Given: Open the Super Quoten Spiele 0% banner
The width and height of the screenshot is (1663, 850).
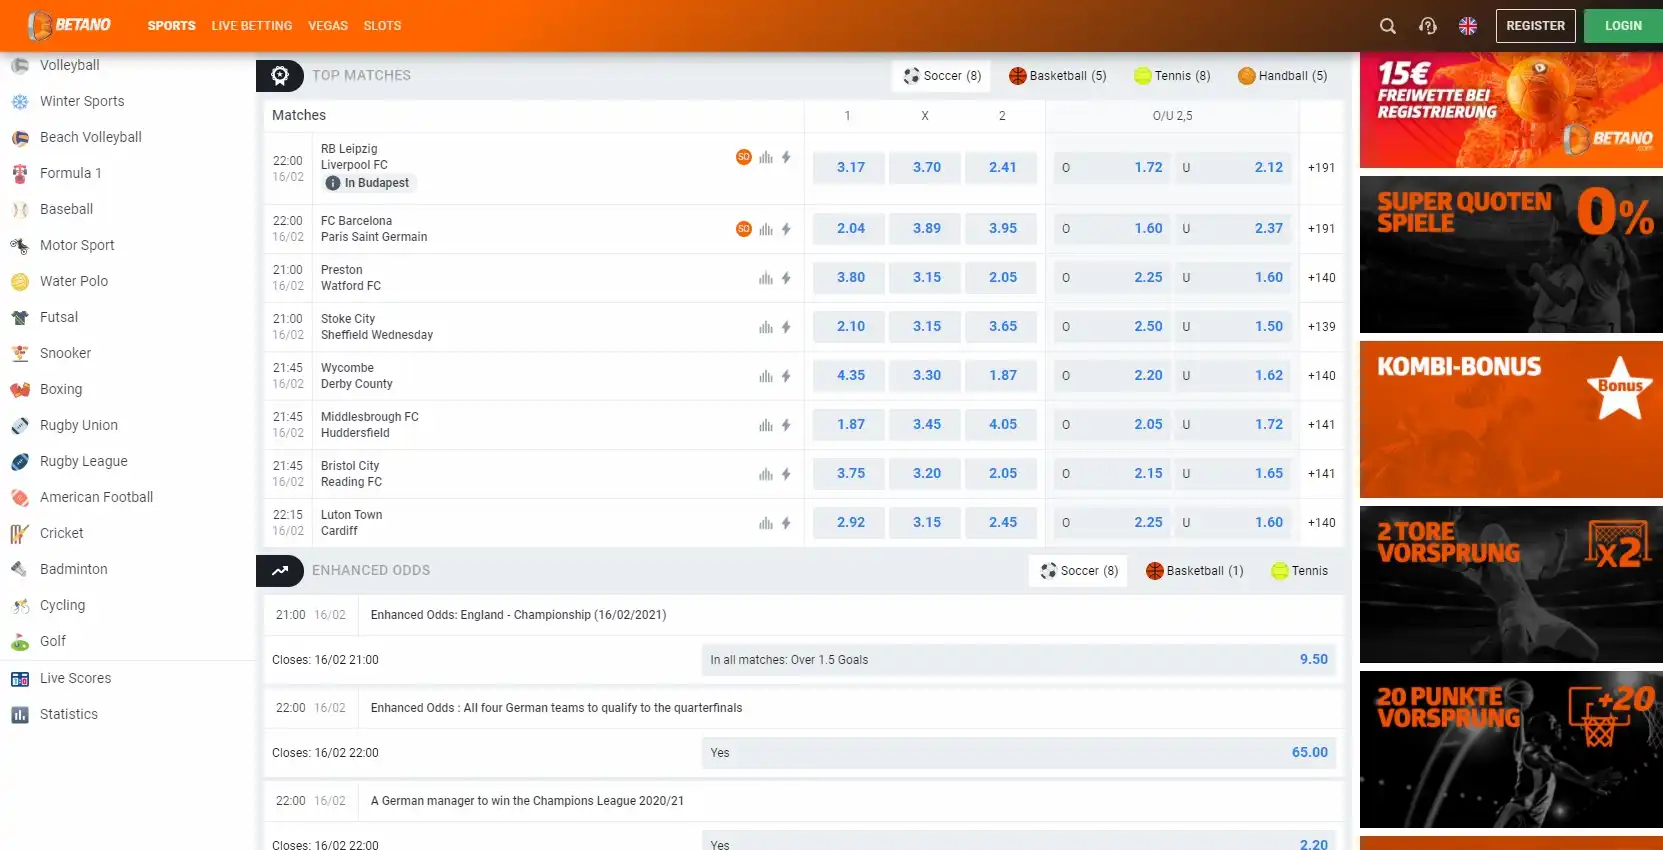Looking at the screenshot, I should coord(1511,255).
